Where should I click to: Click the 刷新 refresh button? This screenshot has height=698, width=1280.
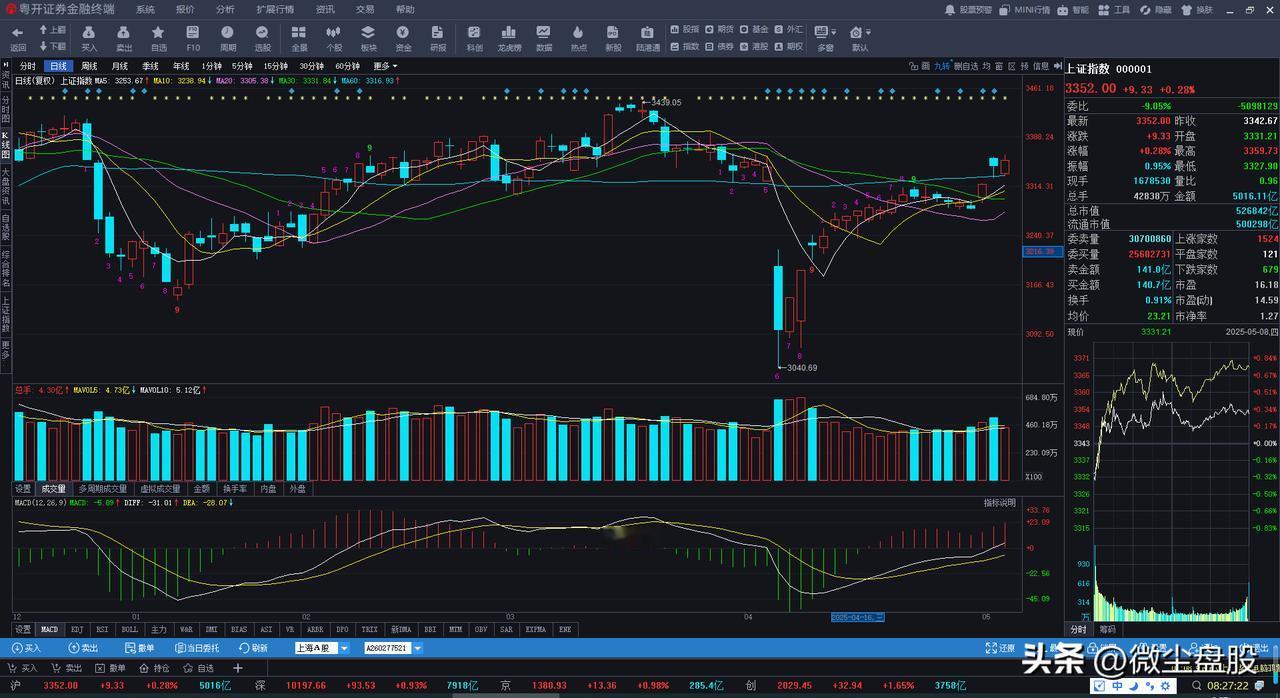coord(253,648)
